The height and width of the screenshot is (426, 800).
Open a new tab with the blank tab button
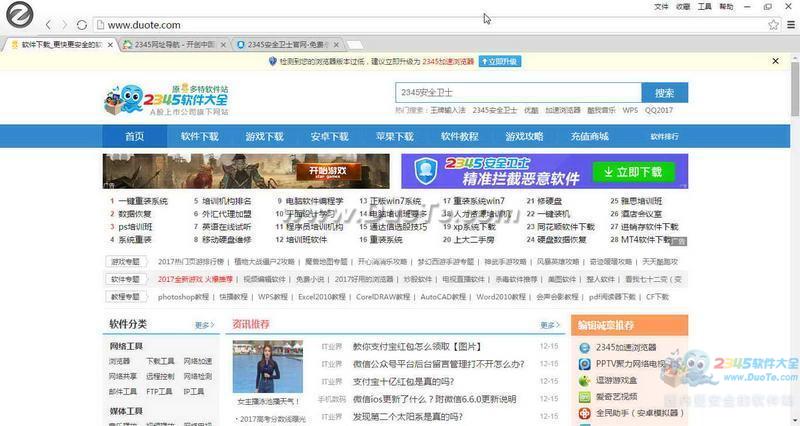[355, 45]
